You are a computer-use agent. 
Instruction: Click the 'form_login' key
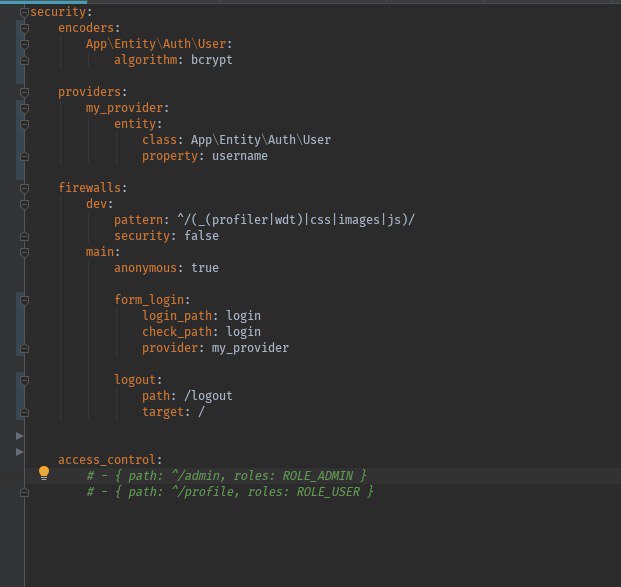(x=149, y=300)
